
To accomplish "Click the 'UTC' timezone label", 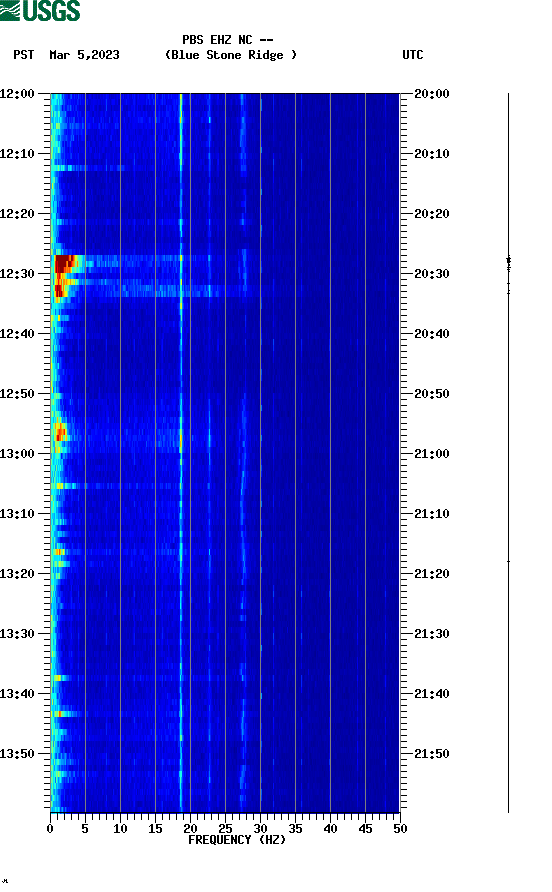I will click(x=413, y=55).
